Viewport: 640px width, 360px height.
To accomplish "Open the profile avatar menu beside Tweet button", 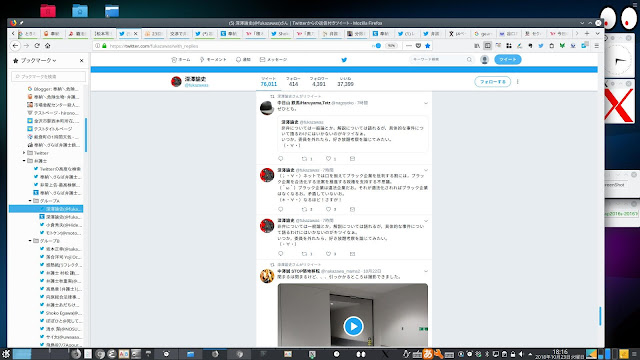I will [x=484, y=60].
